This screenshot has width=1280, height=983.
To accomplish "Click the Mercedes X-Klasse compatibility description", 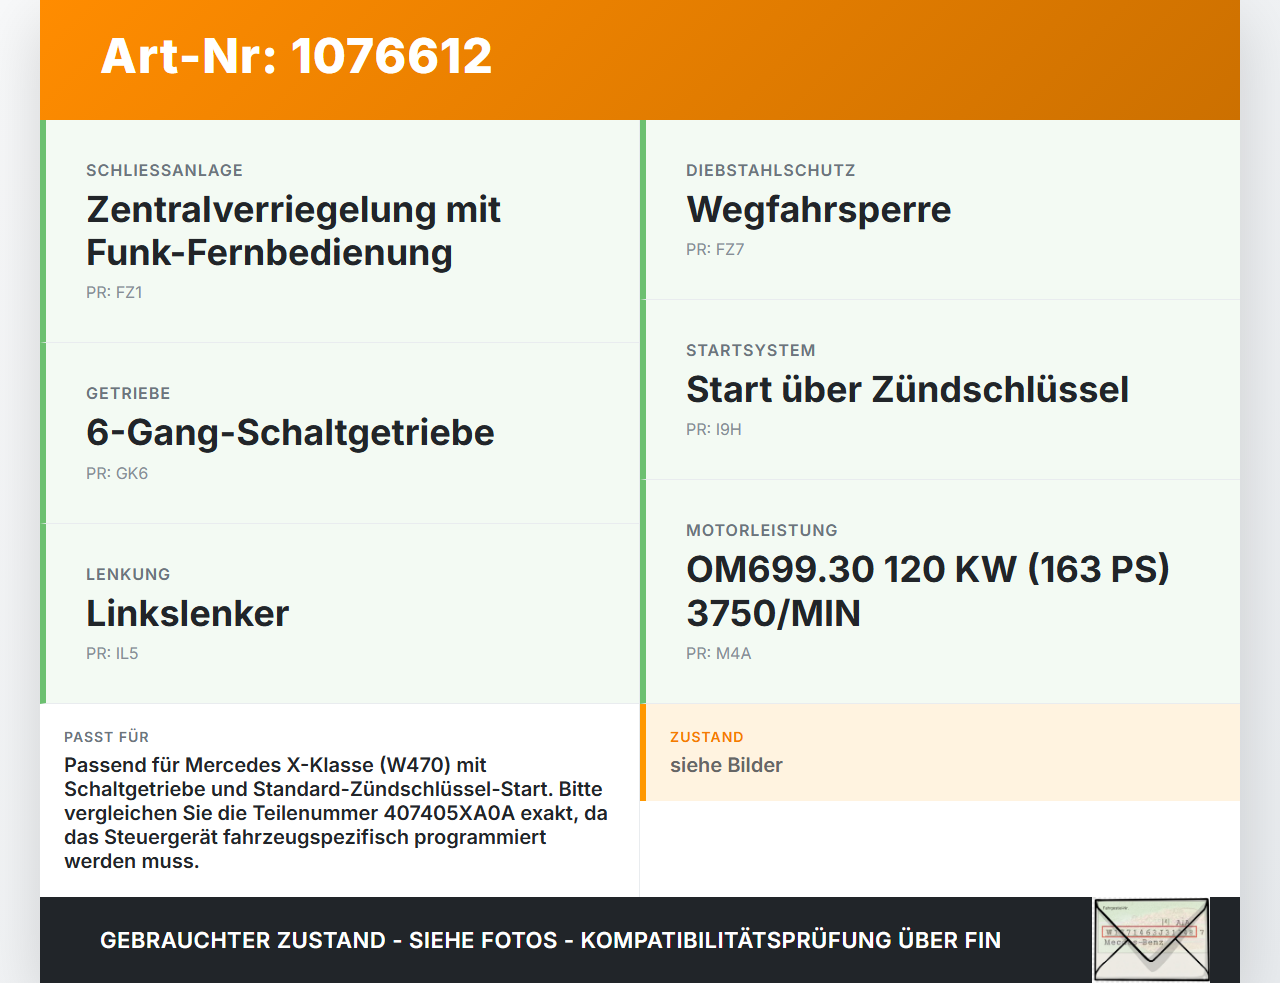I will click(336, 813).
